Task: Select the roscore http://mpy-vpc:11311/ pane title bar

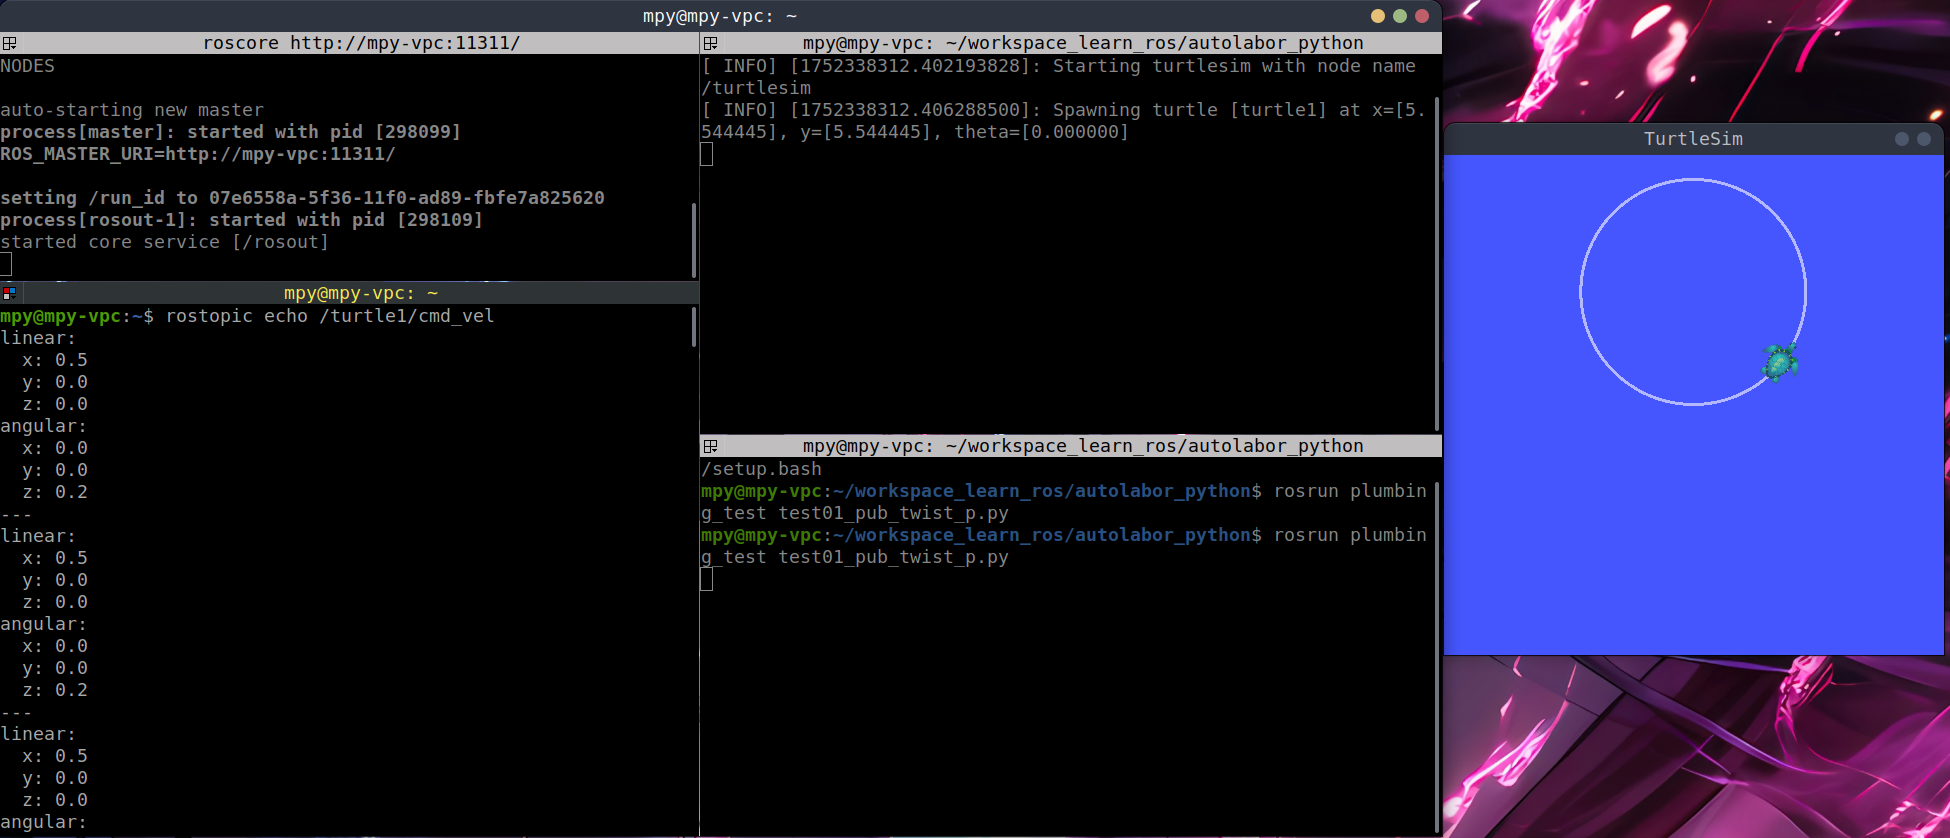Action: pos(360,43)
